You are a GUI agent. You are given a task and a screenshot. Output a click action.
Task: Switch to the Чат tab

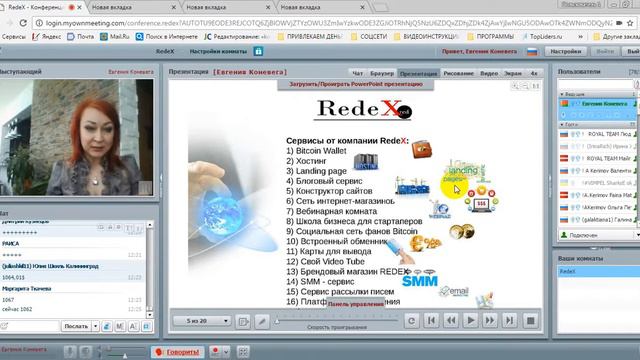coord(358,73)
